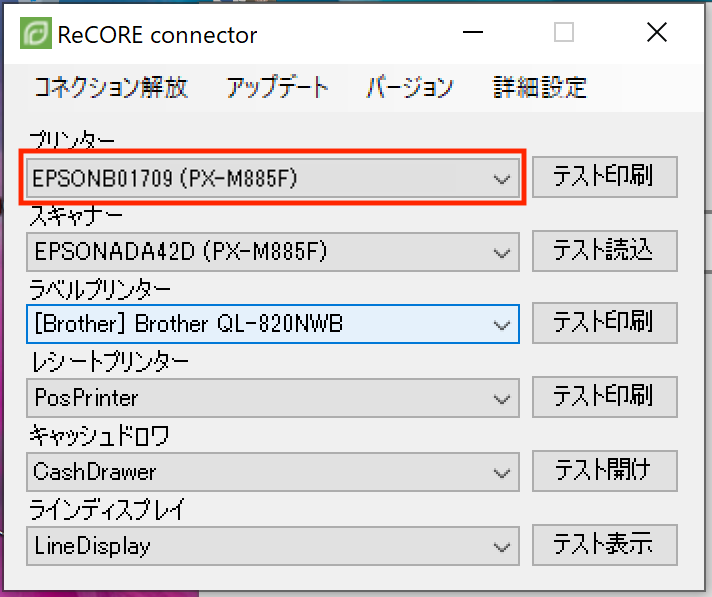Click the テスト読込 scanner button
Viewport: 712px width, 597px height.
pos(604,249)
